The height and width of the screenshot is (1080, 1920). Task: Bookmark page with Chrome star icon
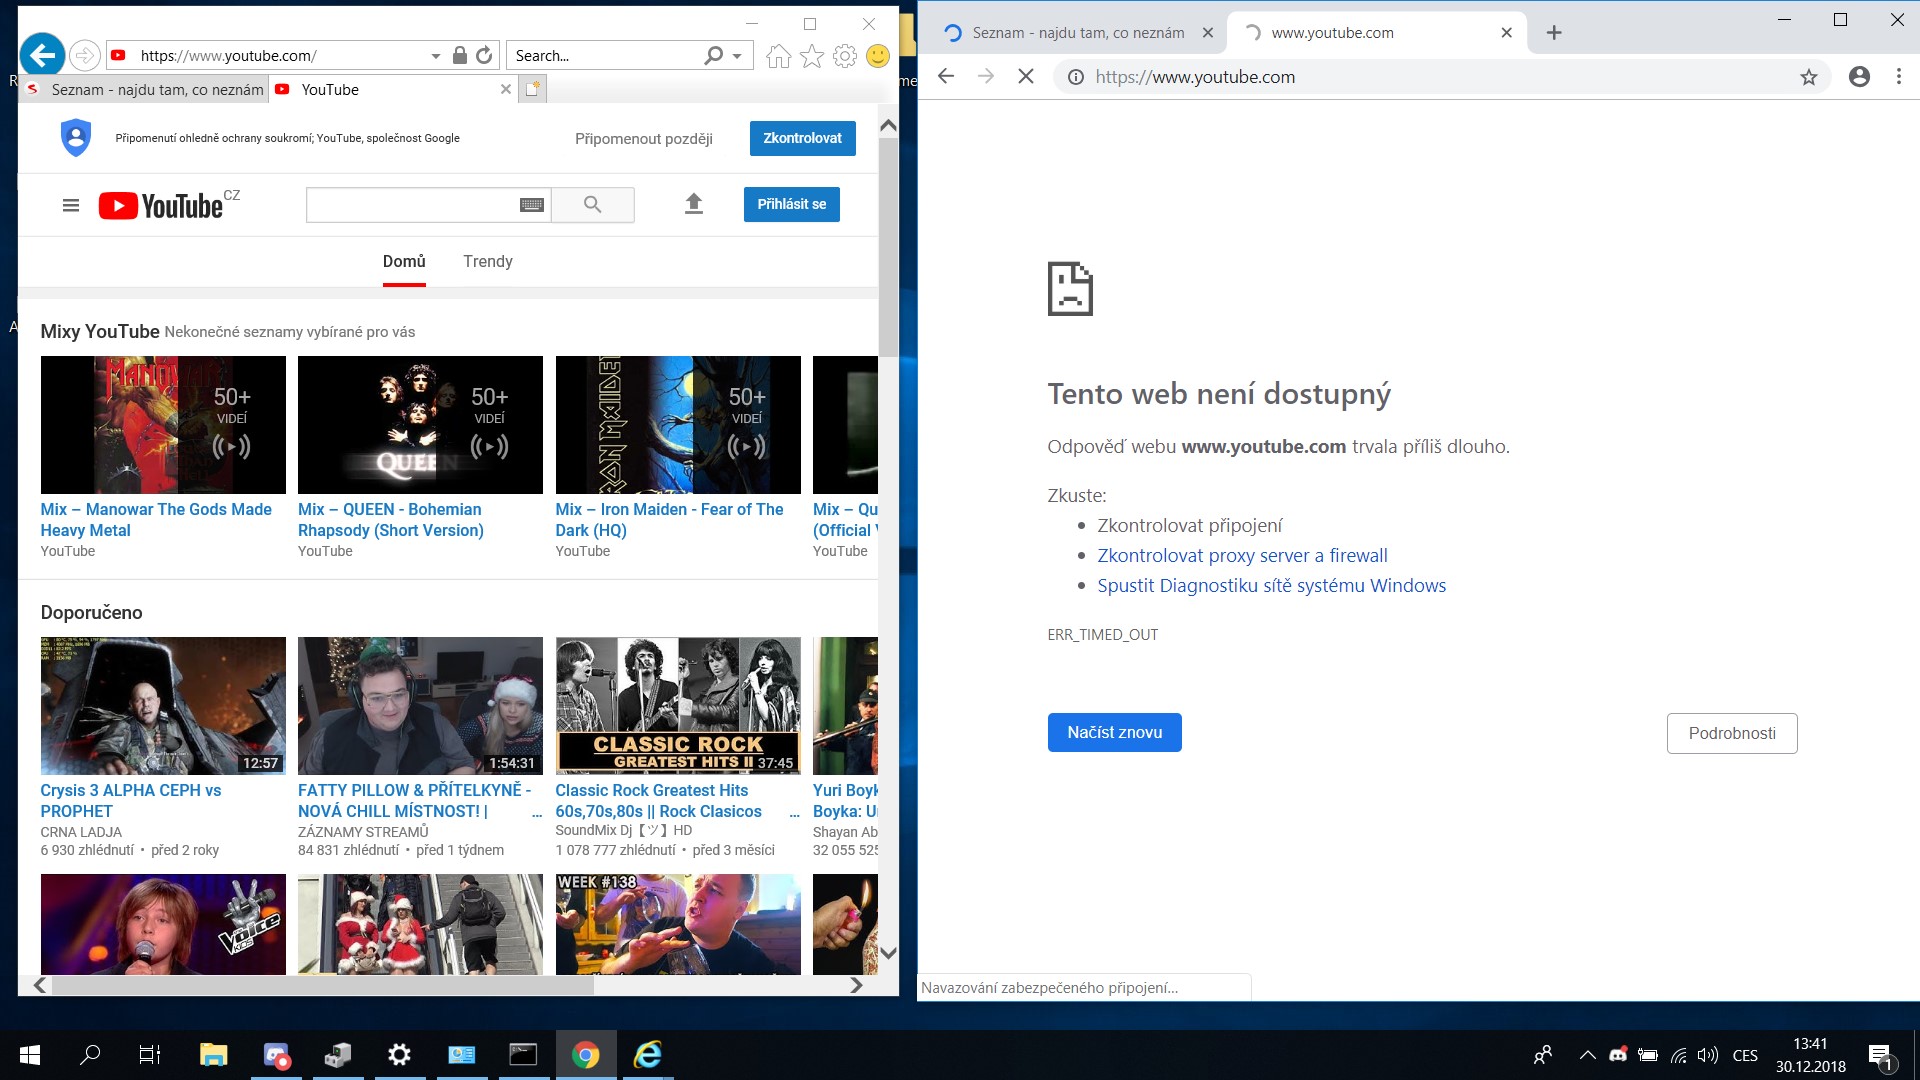tap(1808, 77)
